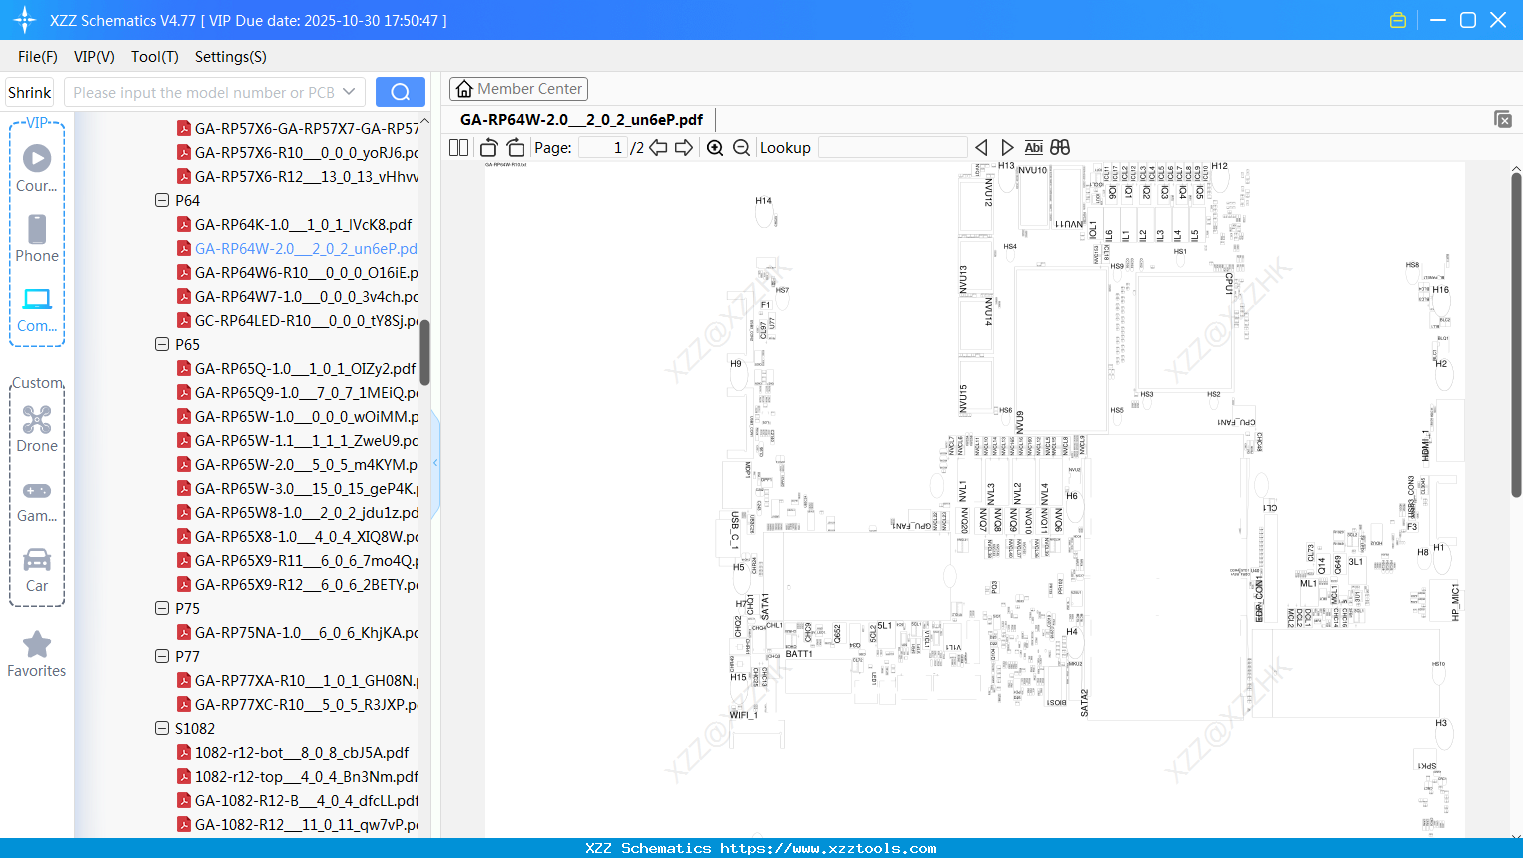This screenshot has width=1523, height=858.
Task: Open the Settings(S) menu
Action: pos(231,57)
